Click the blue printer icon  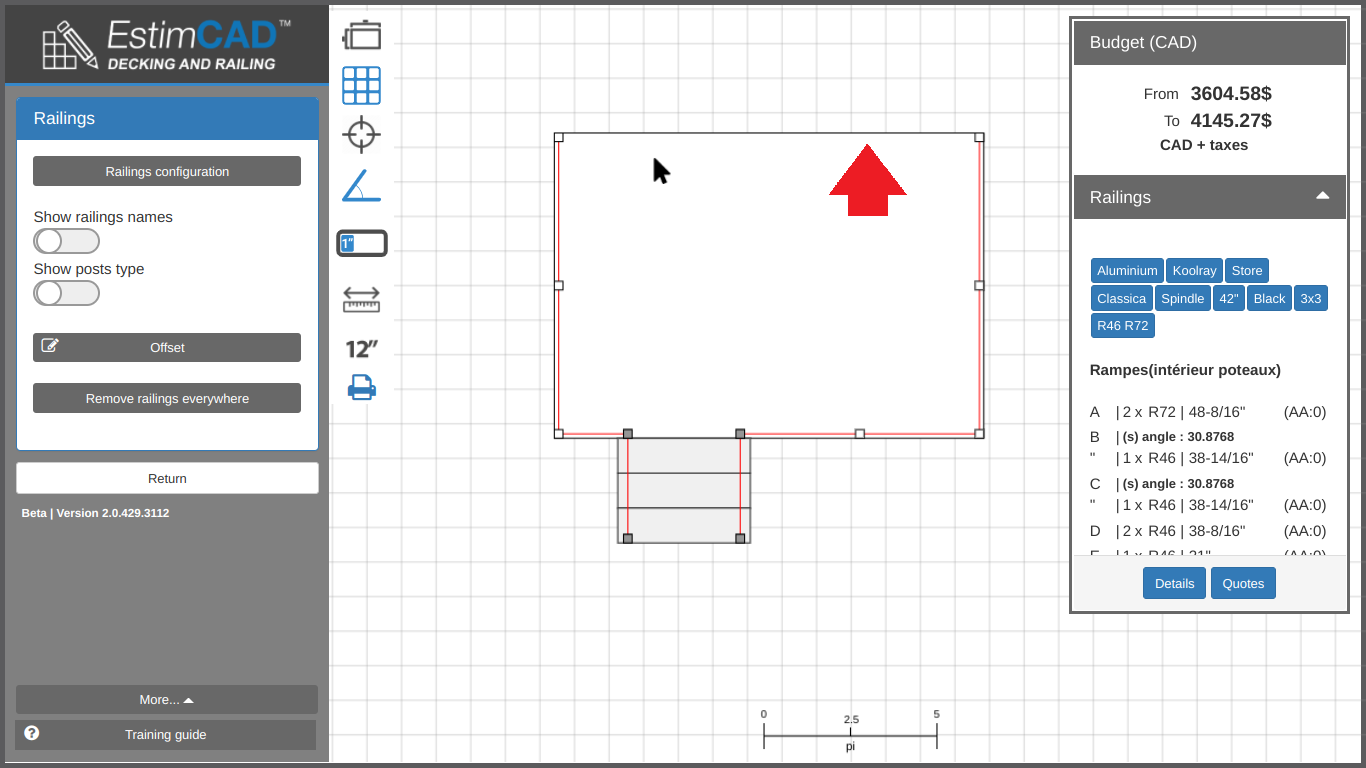click(x=361, y=387)
